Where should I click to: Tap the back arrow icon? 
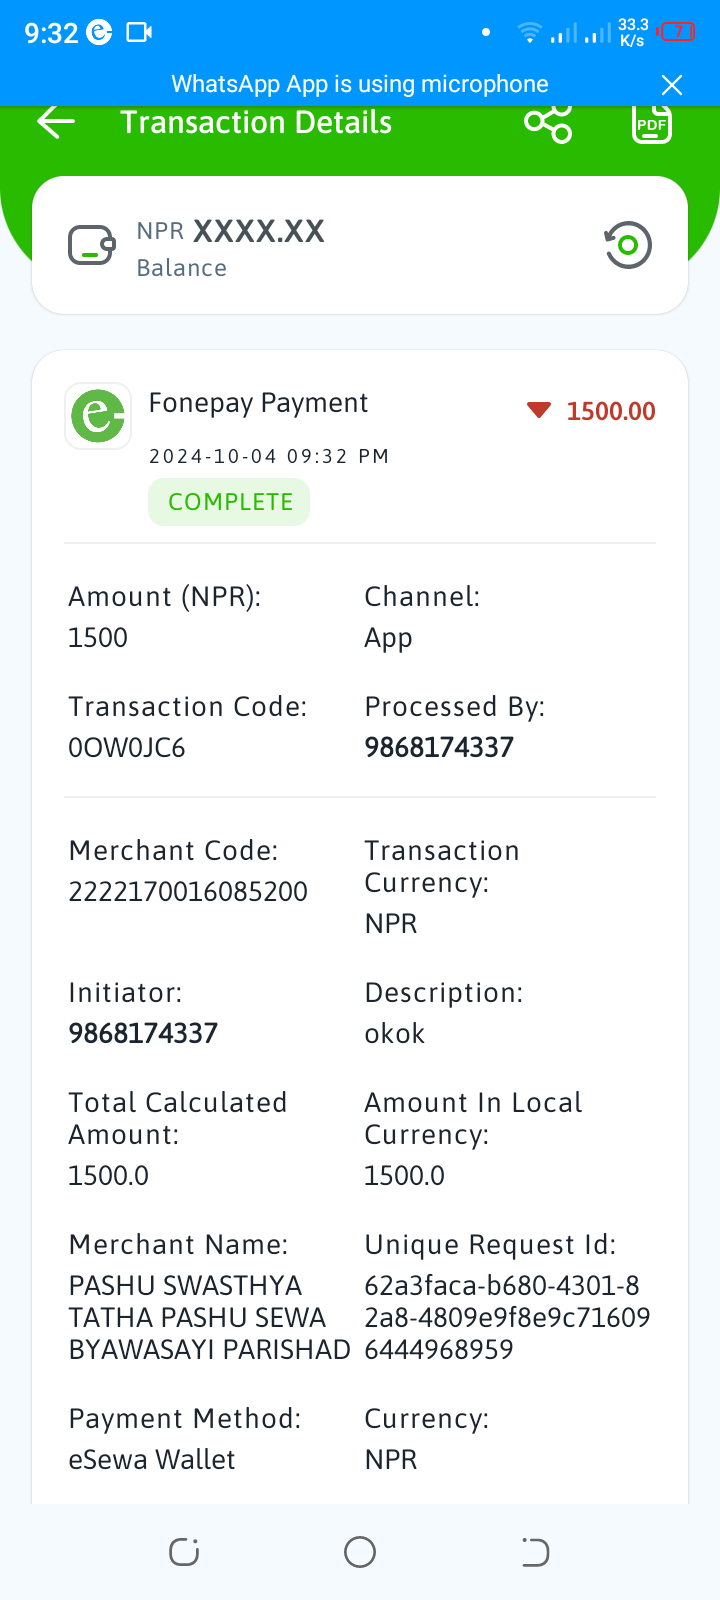(56, 122)
